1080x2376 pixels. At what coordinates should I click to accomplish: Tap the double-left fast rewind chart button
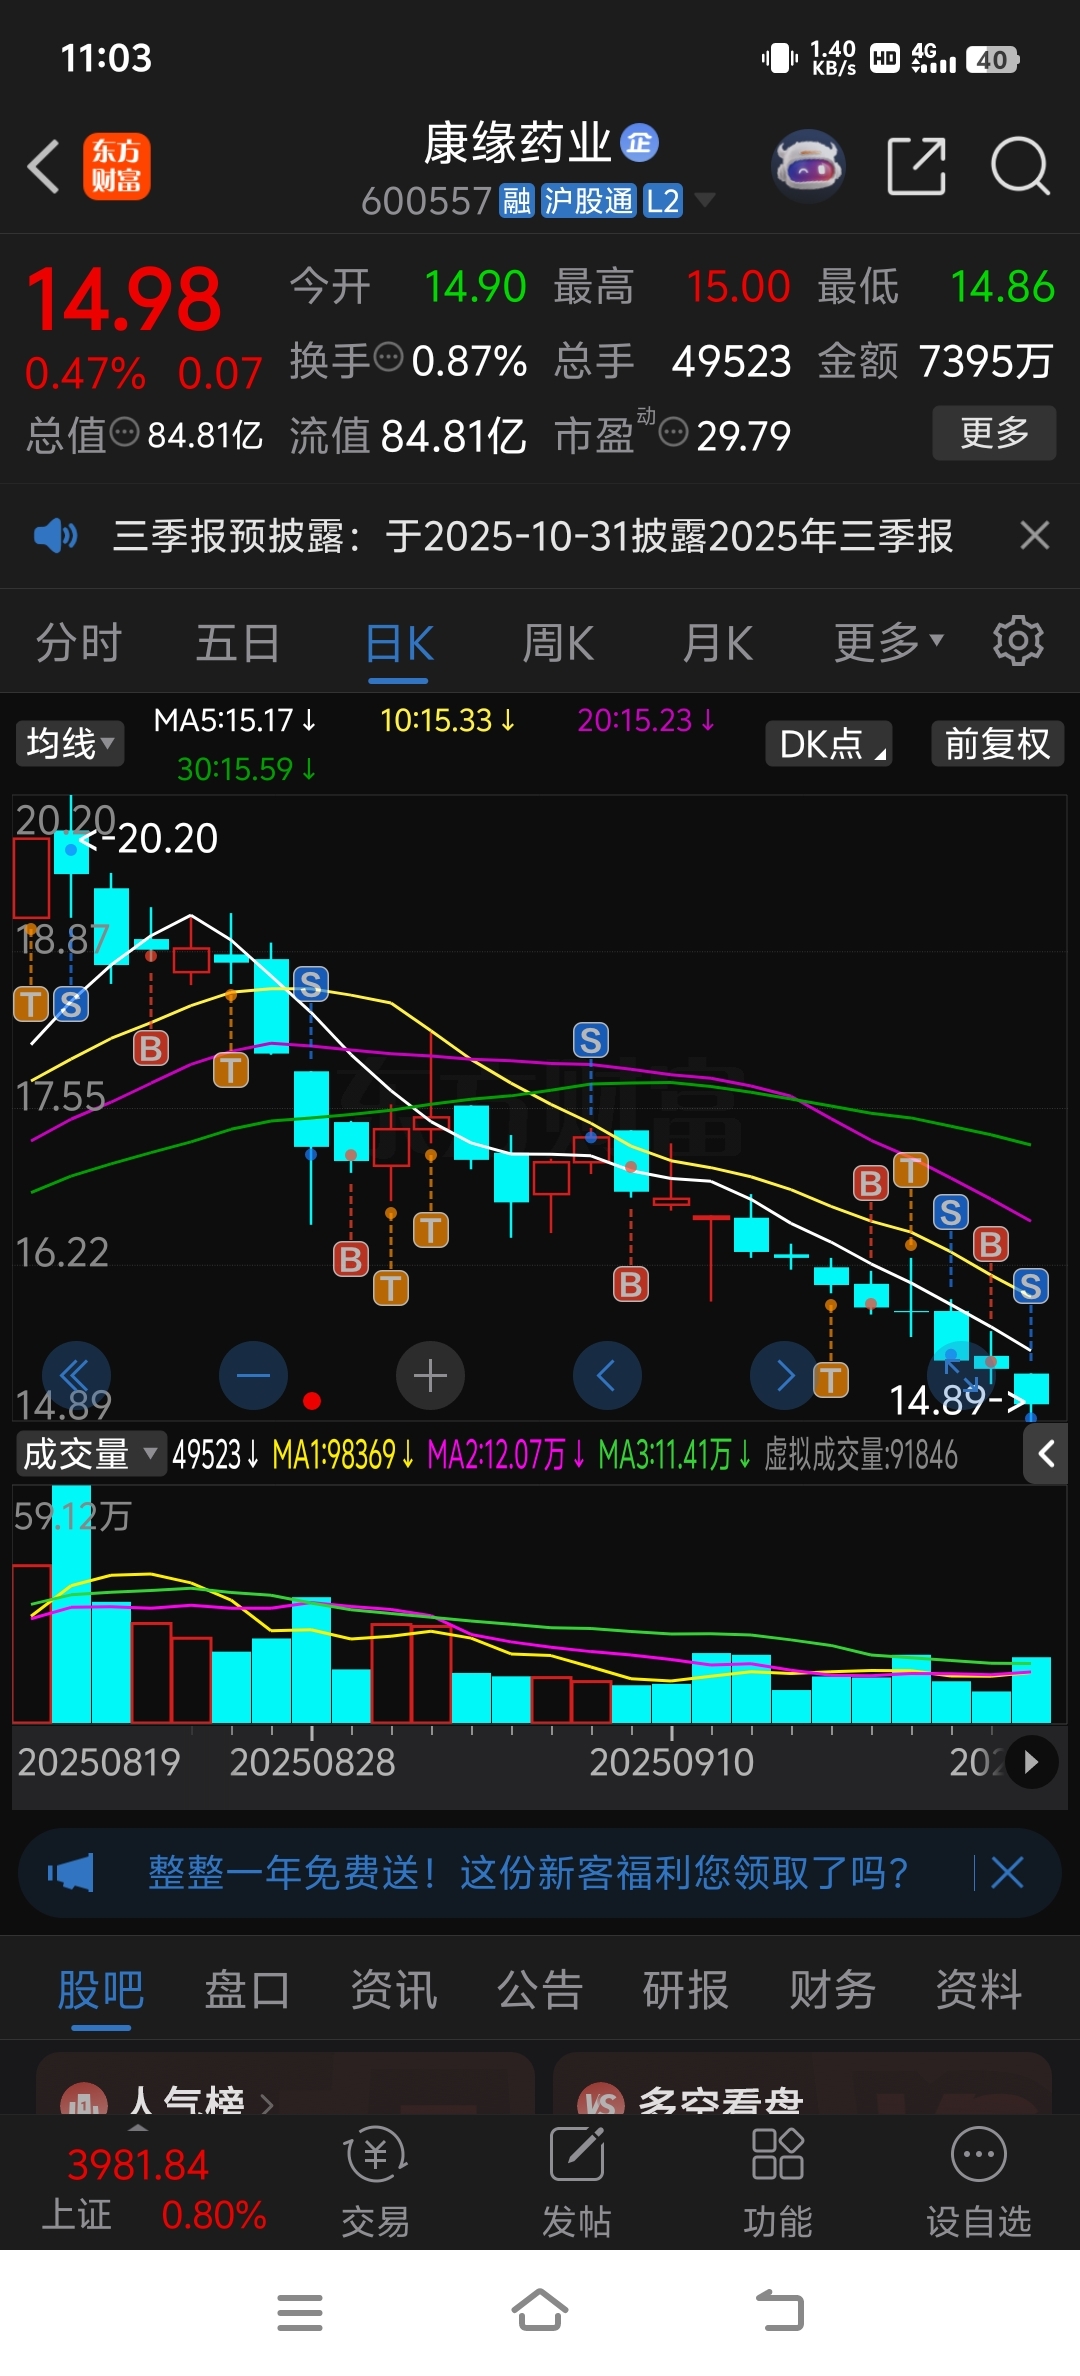point(76,1376)
